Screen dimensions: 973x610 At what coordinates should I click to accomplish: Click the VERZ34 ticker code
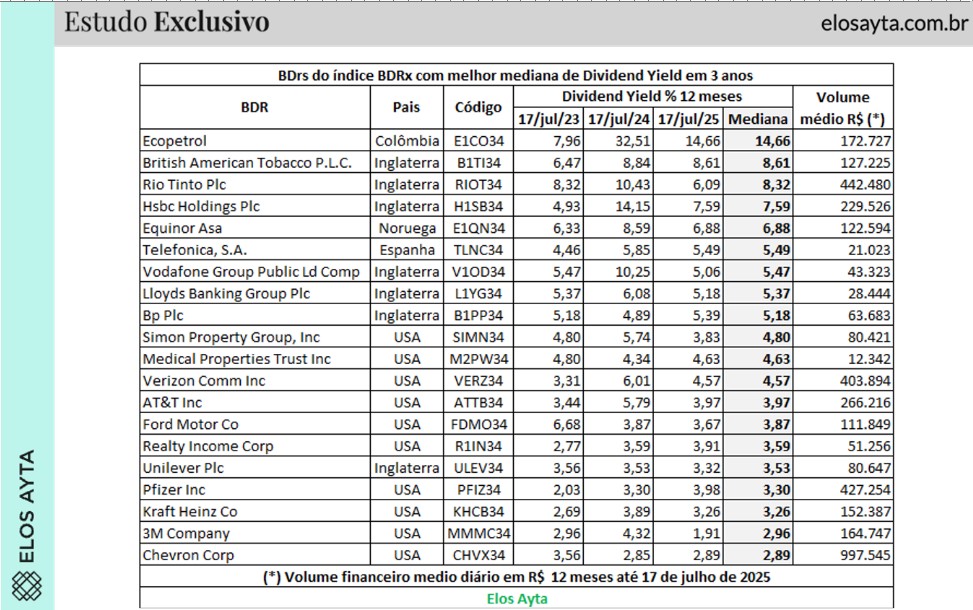tap(478, 380)
